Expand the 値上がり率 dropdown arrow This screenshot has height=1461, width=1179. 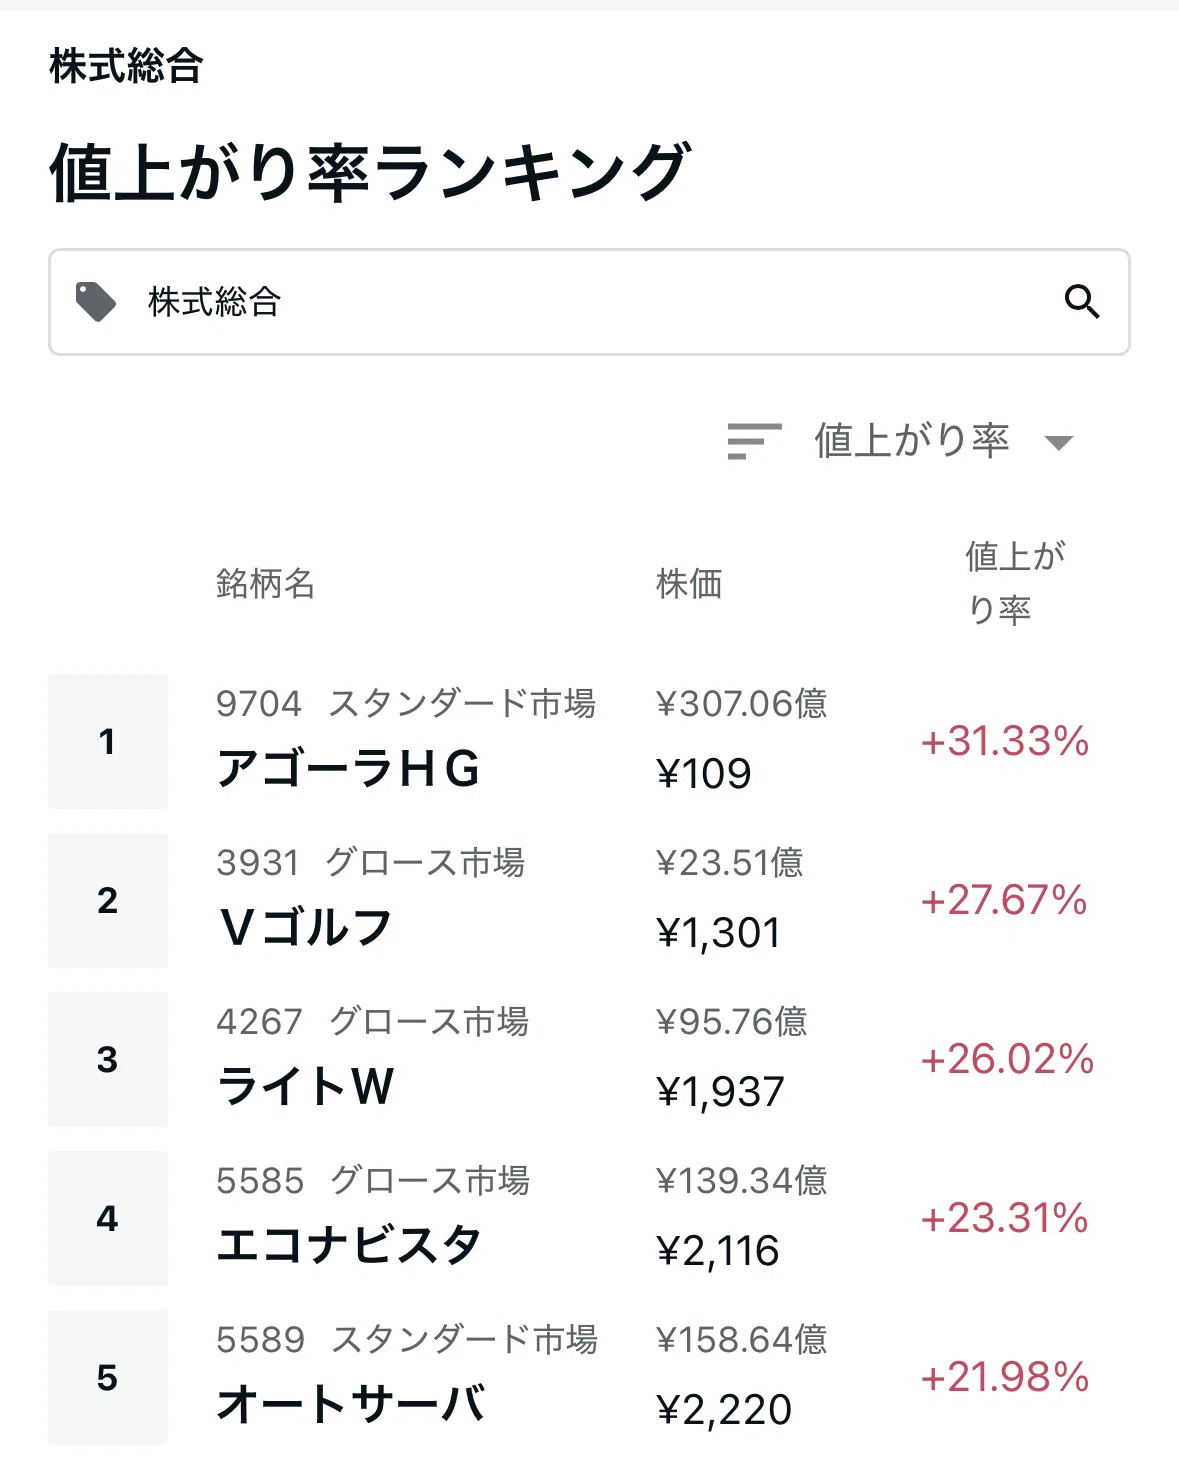click(x=1058, y=442)
